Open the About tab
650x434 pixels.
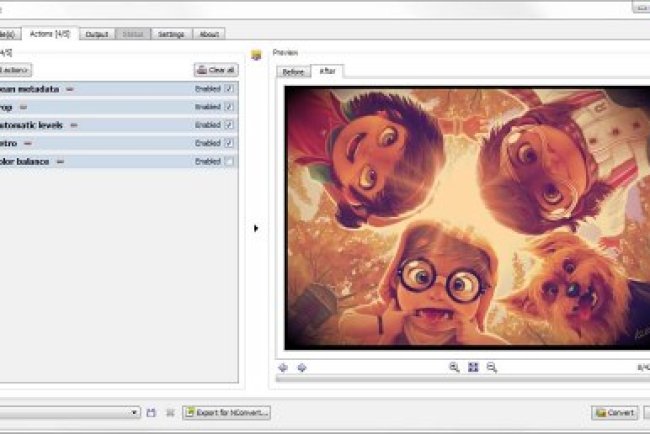(209, 34)
